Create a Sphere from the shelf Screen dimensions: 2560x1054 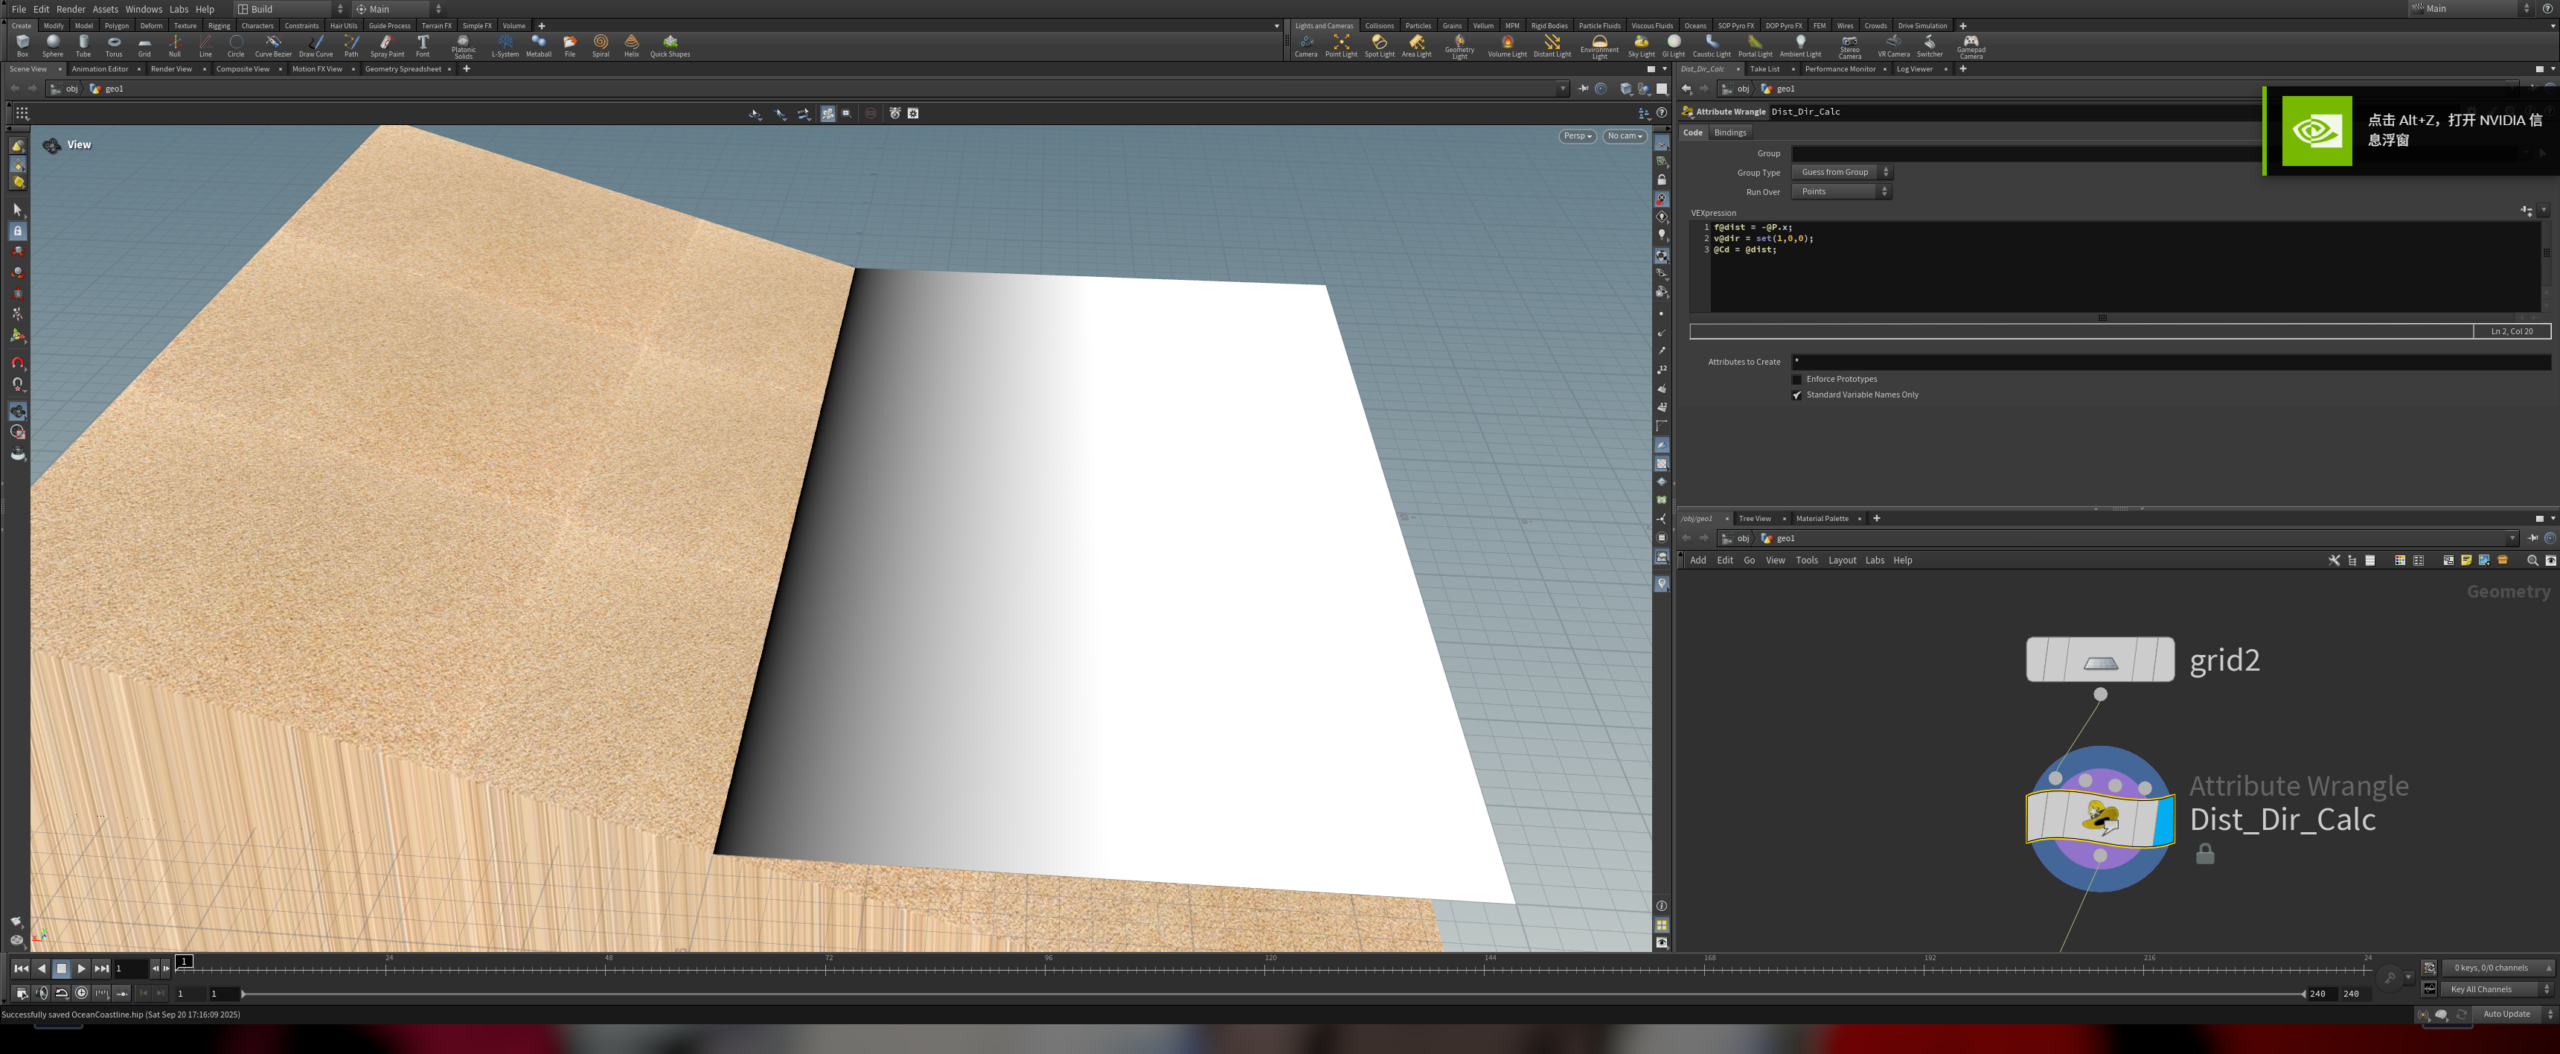53,45
